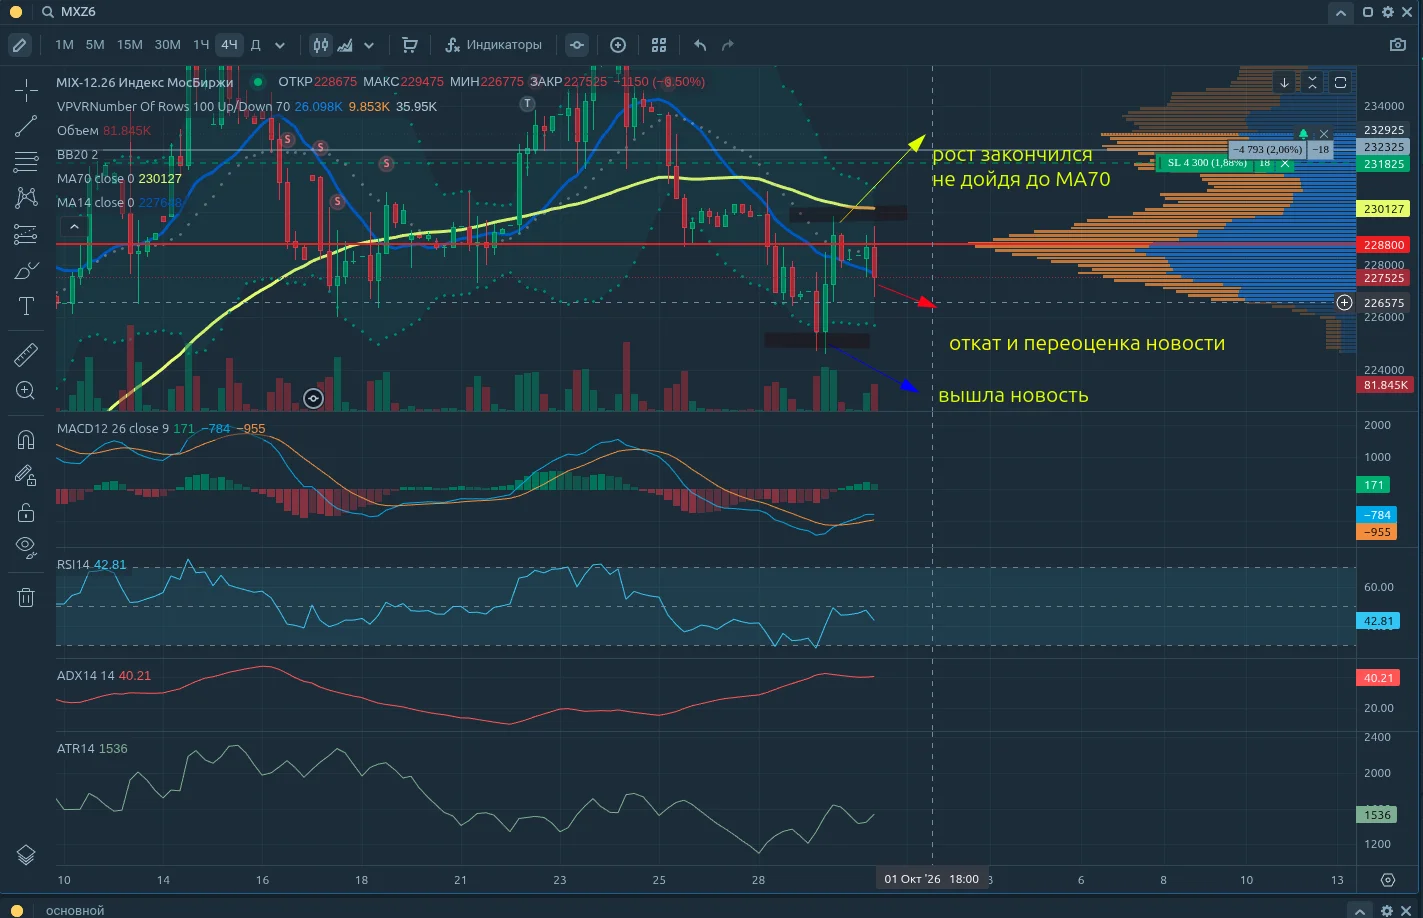Viewport: 1423px width, 918px height.
Task: Select the trend line drawing tool
Action: (26, 126)
